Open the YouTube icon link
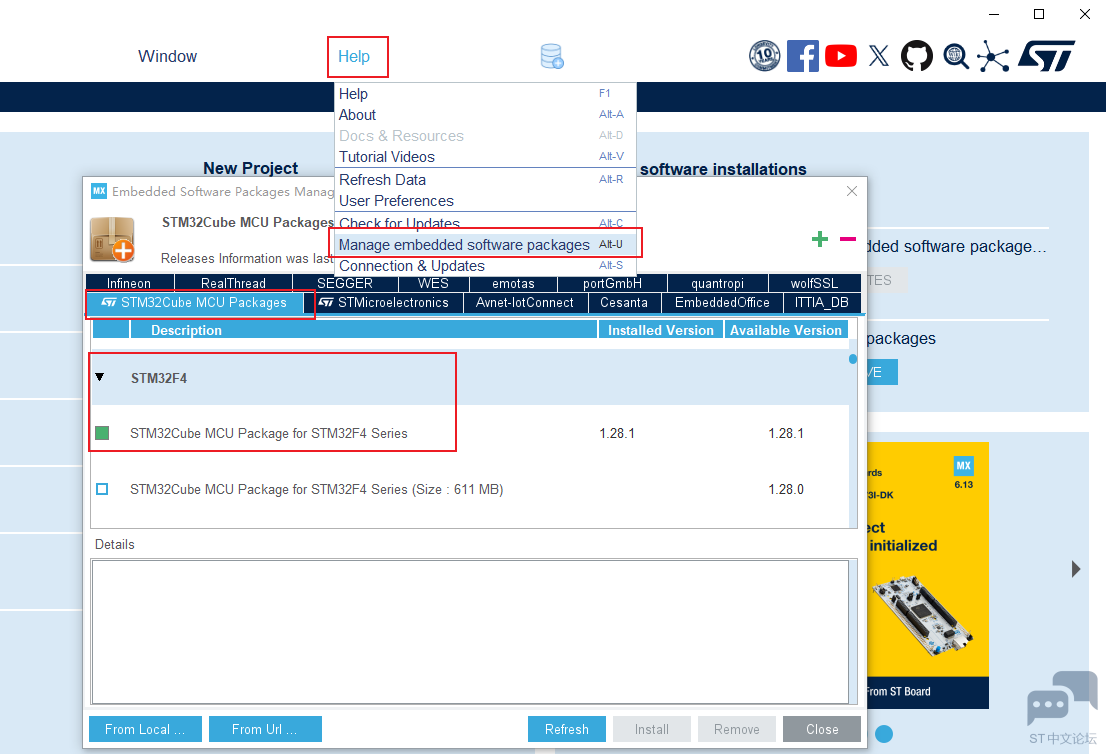This screenshot has width=1106, height=754. pyautogui.click(x=841, y=56)
